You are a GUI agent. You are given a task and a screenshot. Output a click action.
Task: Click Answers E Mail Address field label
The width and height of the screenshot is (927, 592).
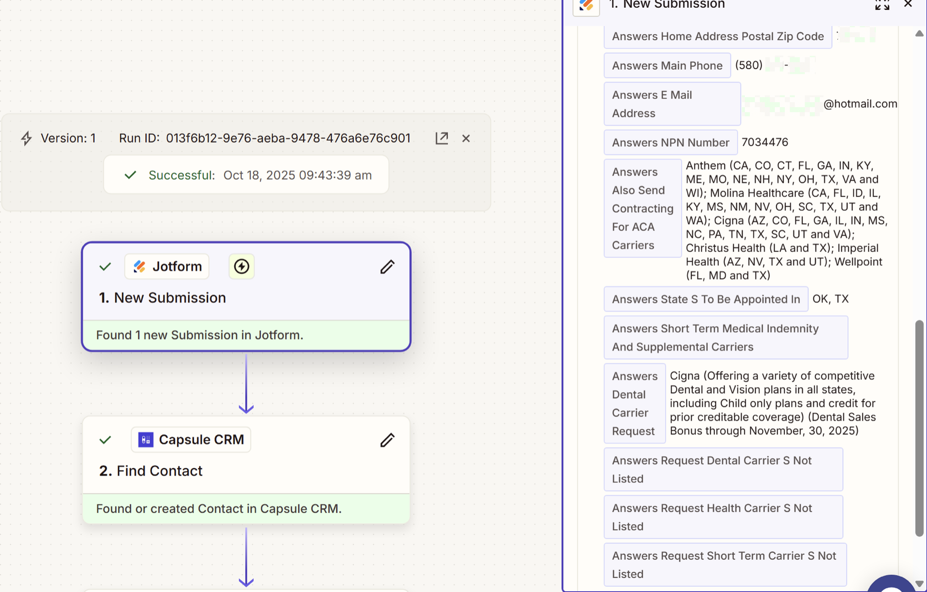point(671,104)
